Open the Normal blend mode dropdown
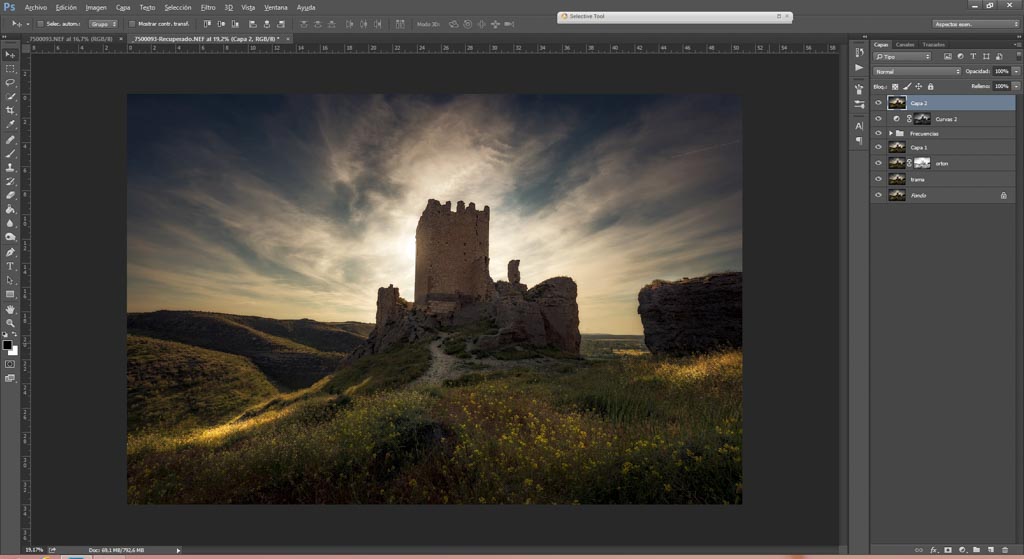Image resolution: width=1024 pixels, height=559 pixels. [916, 72]
